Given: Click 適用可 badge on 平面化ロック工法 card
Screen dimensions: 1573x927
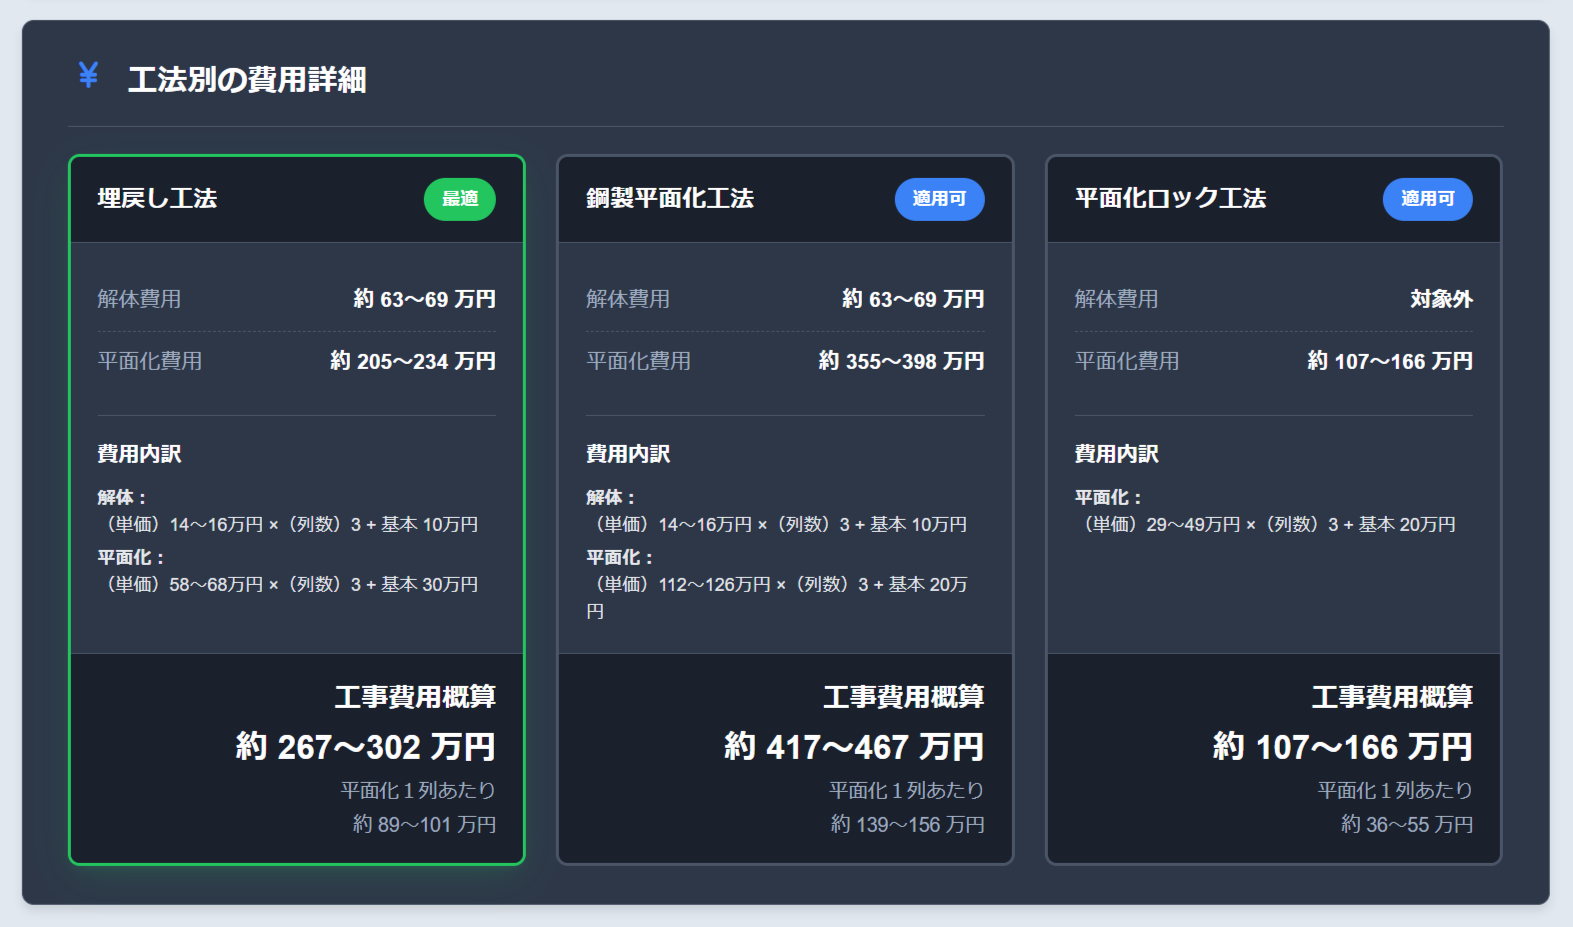Looking at the screenshot, I should (1427, 199).
